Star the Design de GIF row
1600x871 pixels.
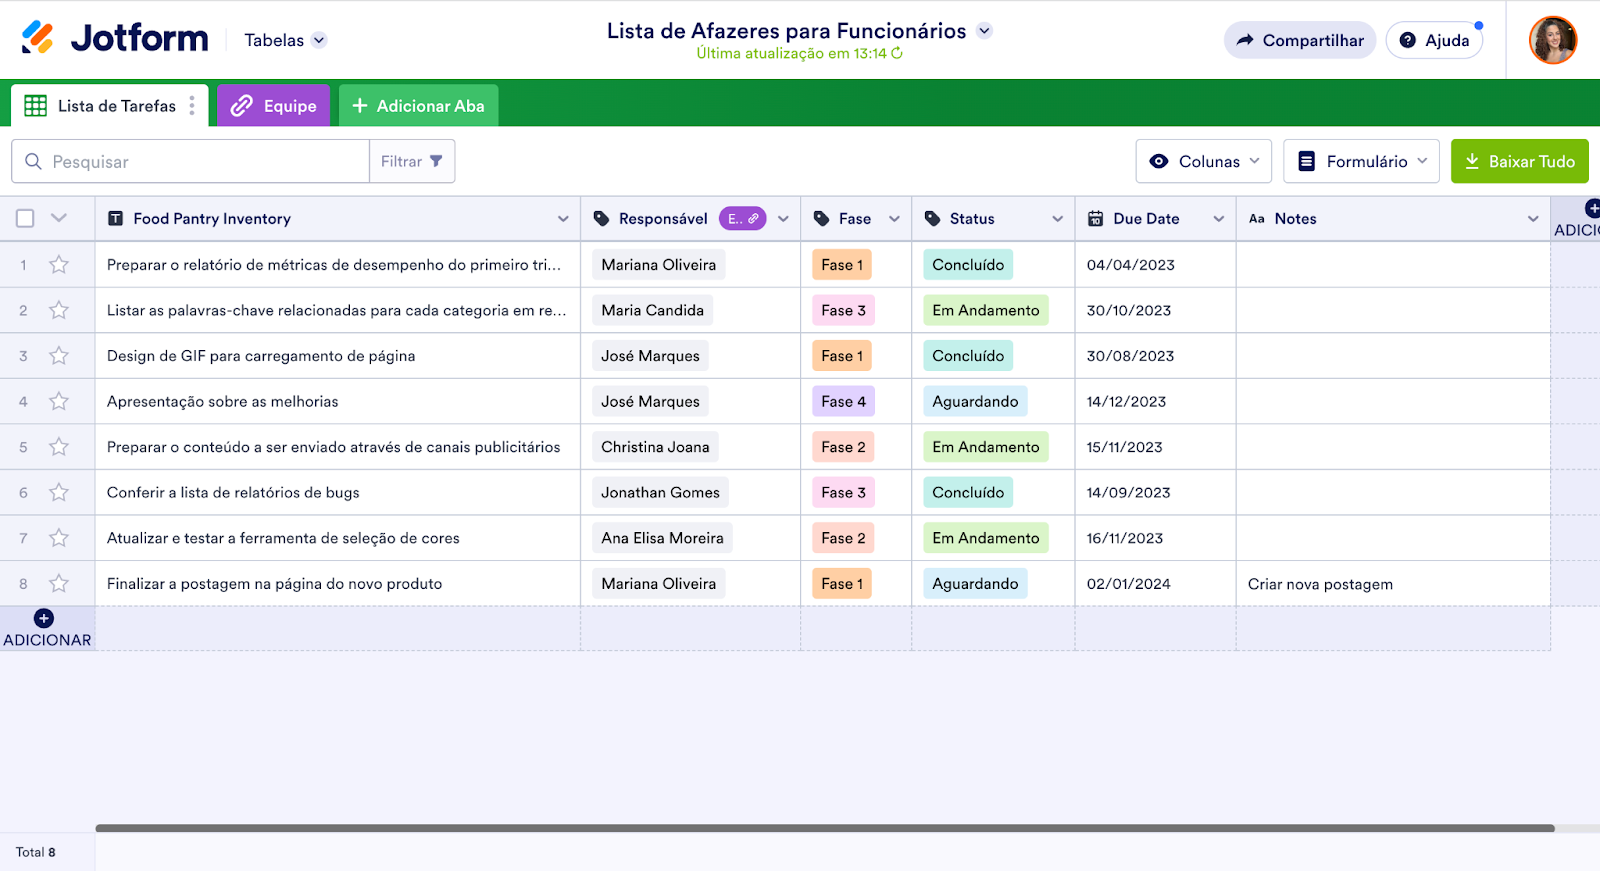59,356
